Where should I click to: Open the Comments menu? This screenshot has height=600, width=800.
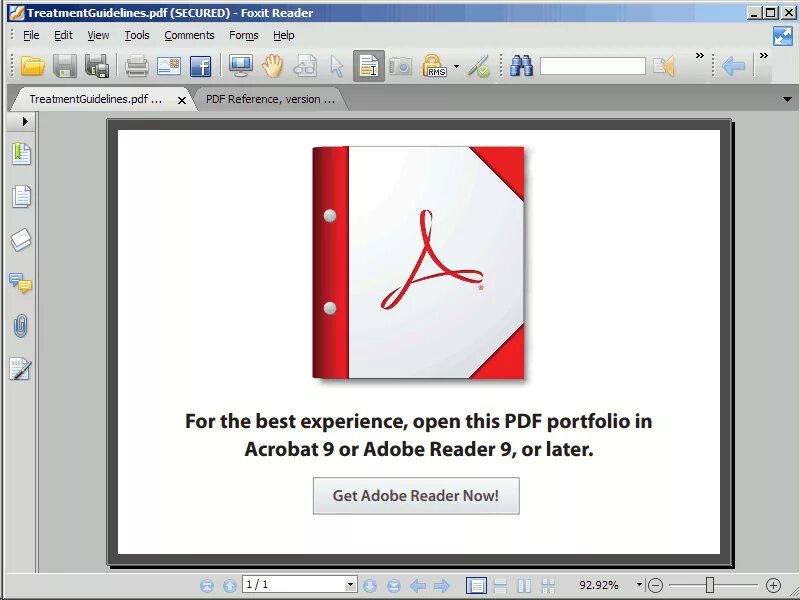point(189,35)
